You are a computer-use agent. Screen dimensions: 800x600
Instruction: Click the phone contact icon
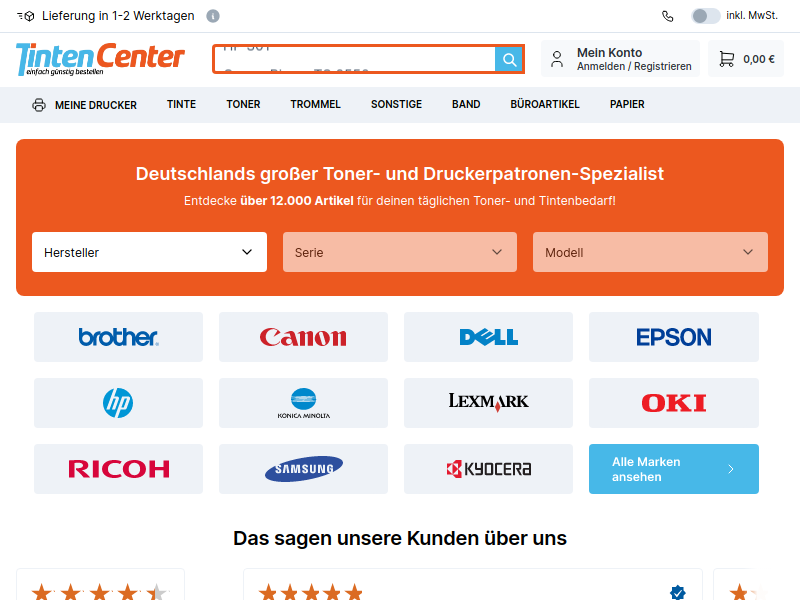[667, 16]
